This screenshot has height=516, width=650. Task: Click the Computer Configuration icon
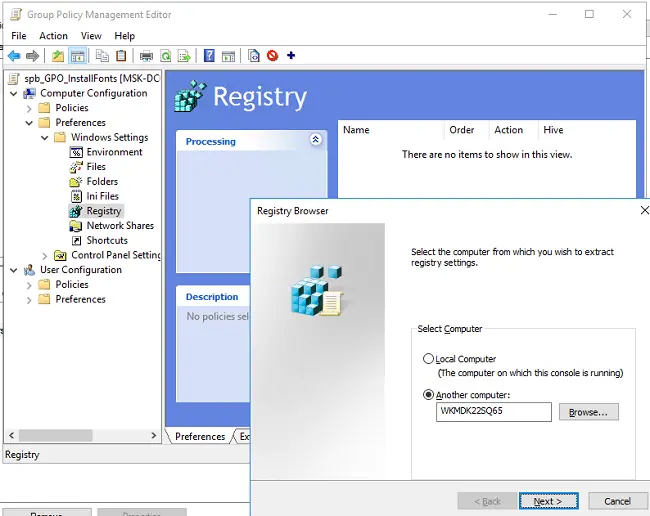click(x=29, y=93)
